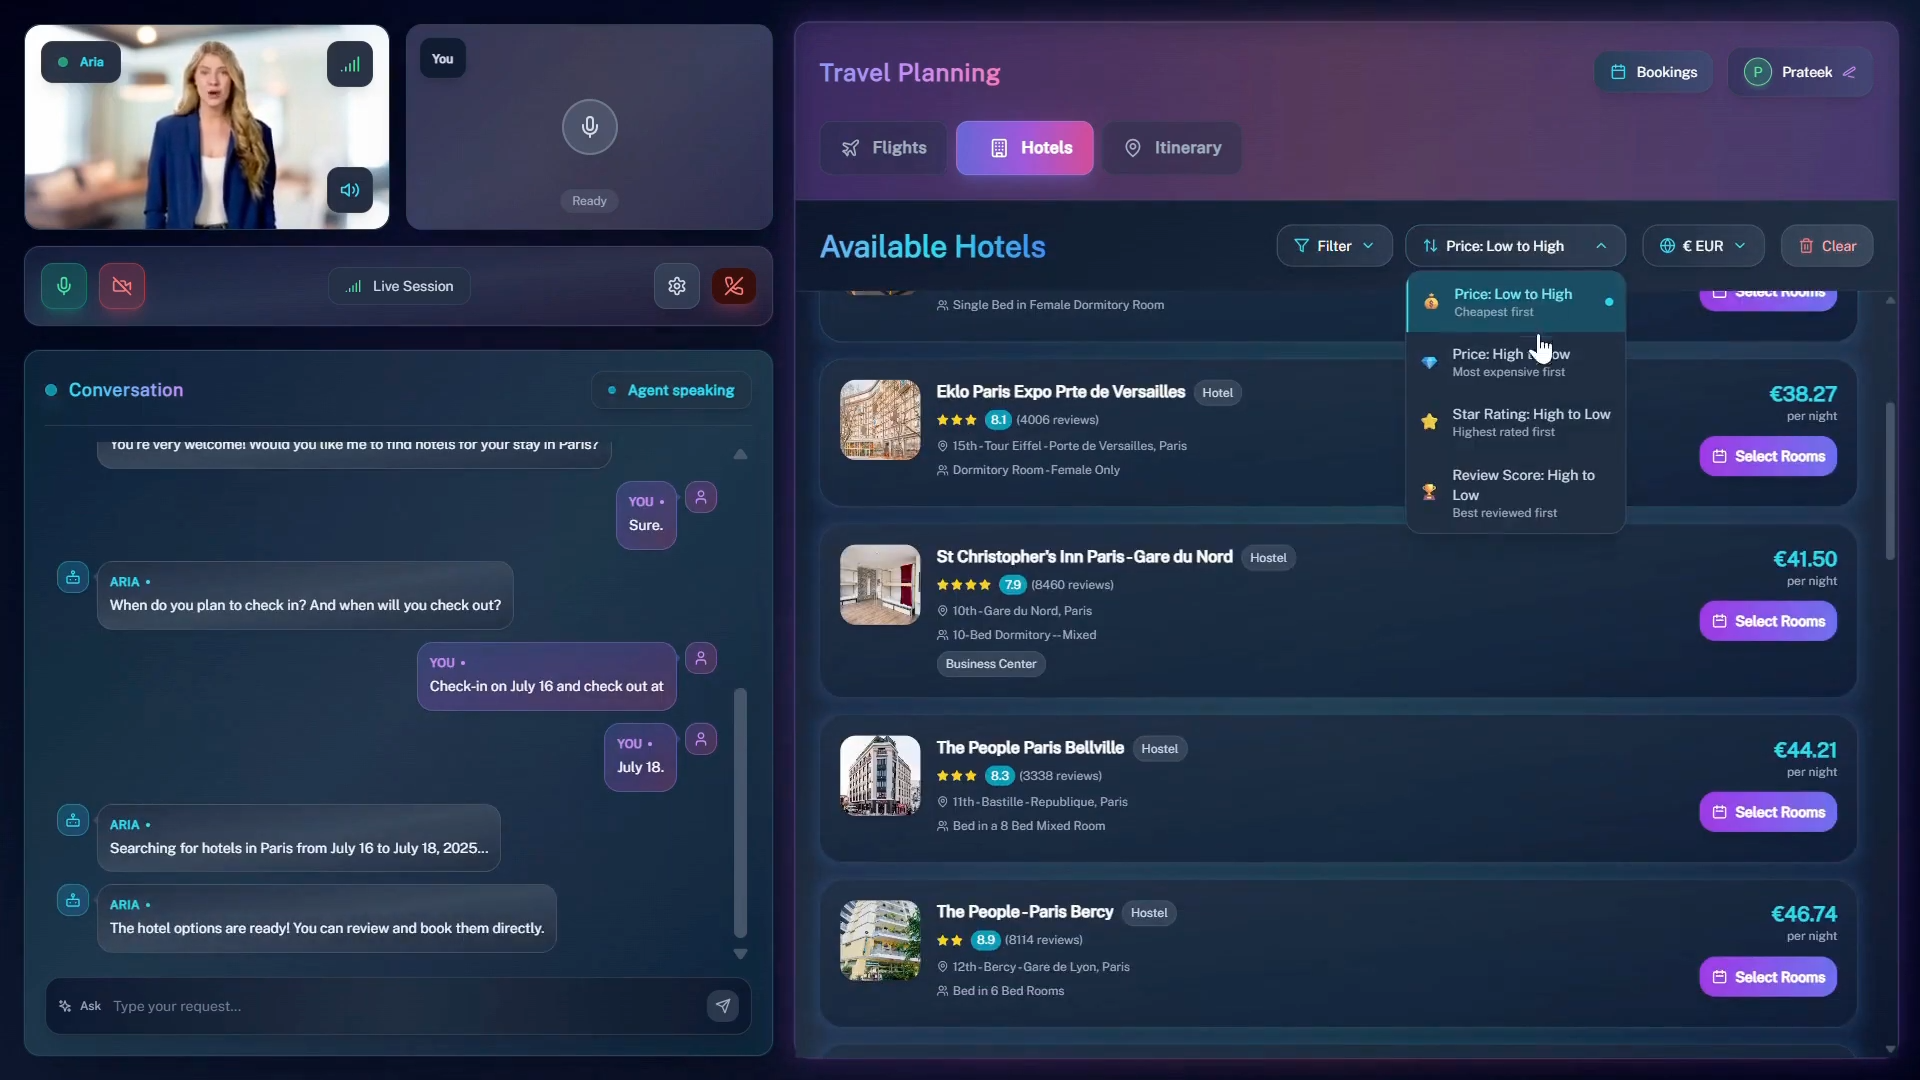
Task: Click the conversation panel scrollbar
Action: point(740,810)
